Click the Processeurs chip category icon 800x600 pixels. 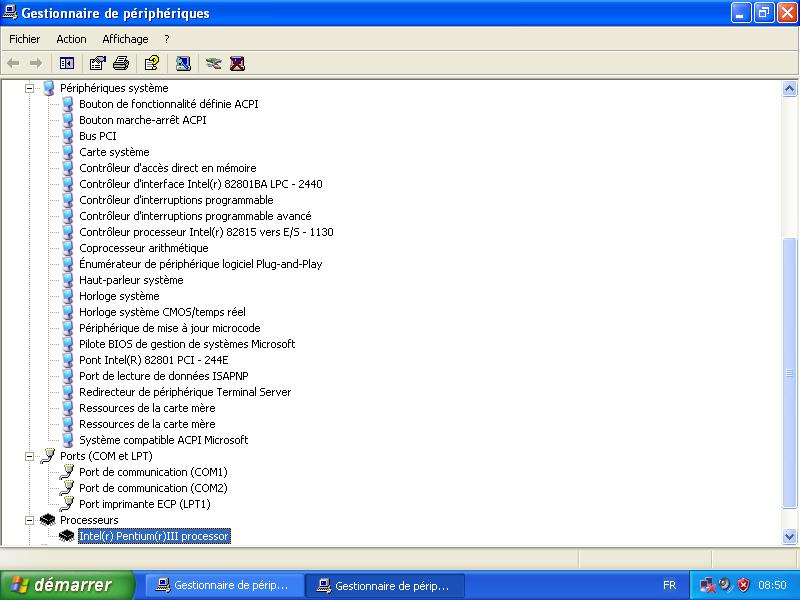tap(47, 520)
